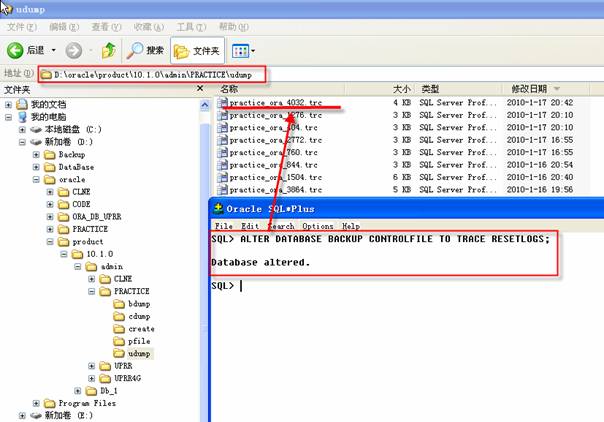Click the Views icon in toolbar
604x422 pixels.
pyautogui.click(x=240, y=50)
